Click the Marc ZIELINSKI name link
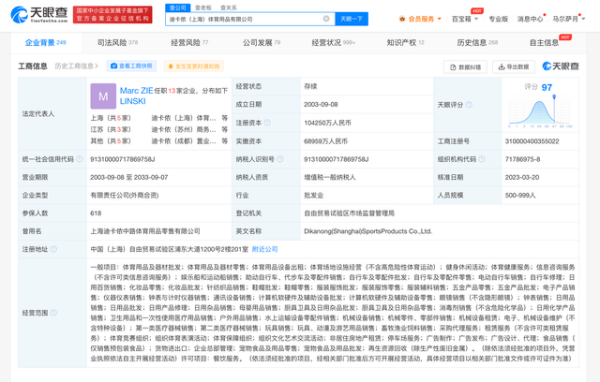Image resolution: width=600 pixels, height=382 pixels. (136, 96)
